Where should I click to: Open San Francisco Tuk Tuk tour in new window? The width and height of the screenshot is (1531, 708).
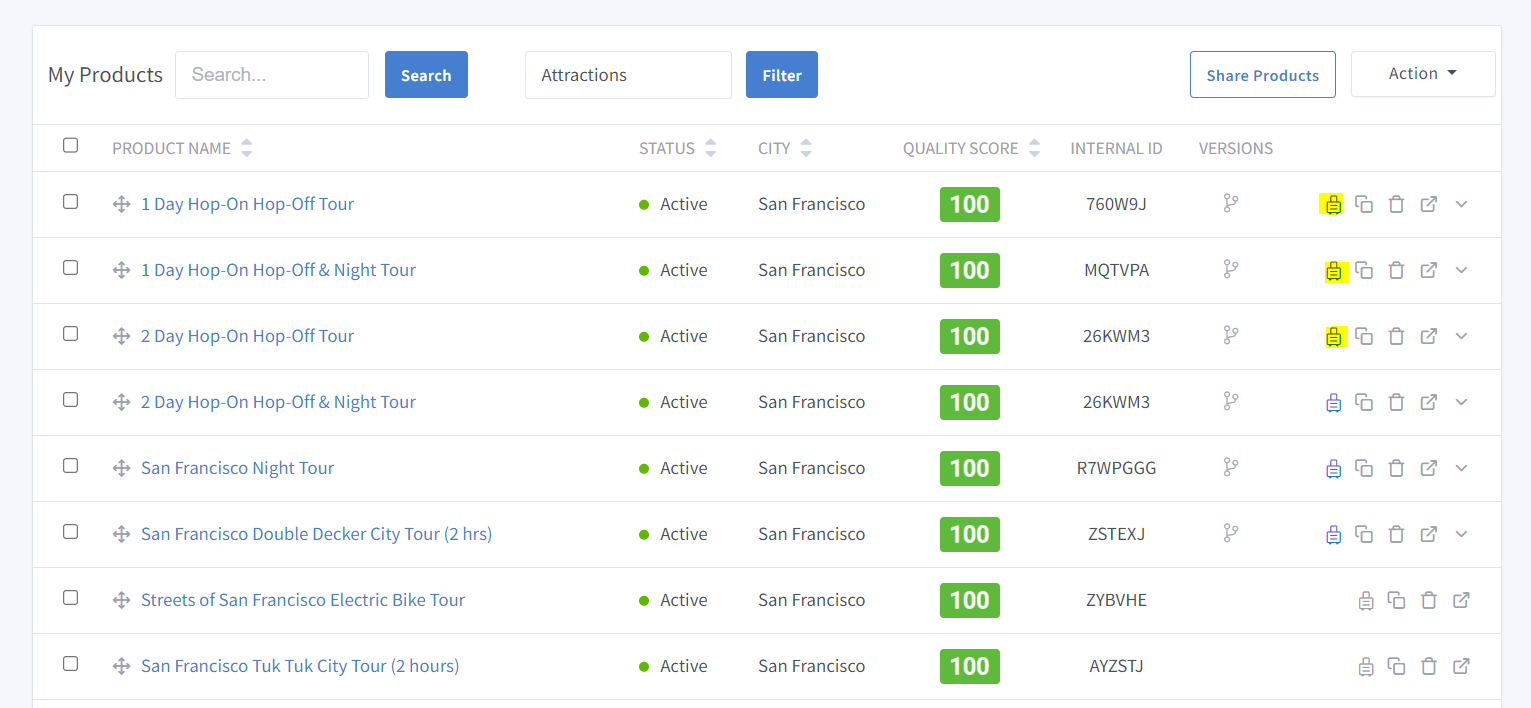coord(1461,666)
